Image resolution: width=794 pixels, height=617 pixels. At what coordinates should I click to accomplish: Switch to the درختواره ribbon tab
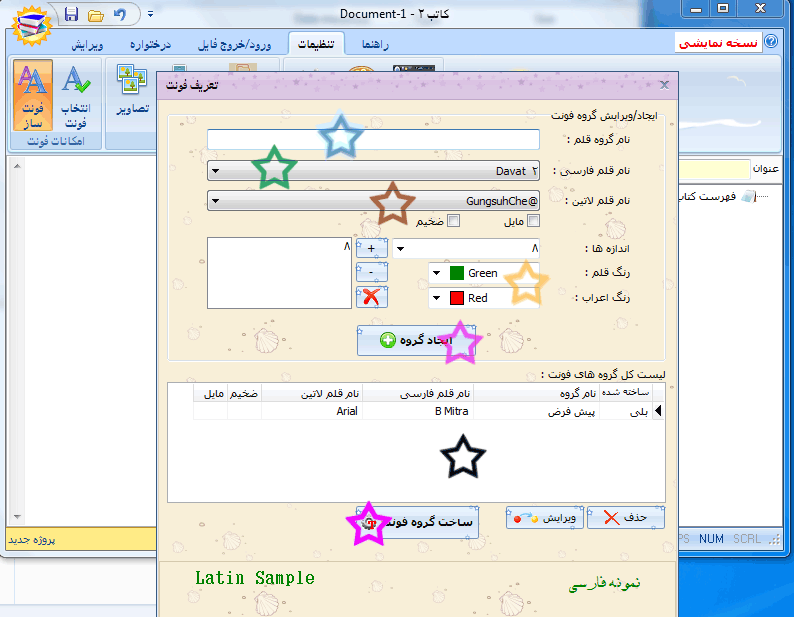(x=150, y=45)
